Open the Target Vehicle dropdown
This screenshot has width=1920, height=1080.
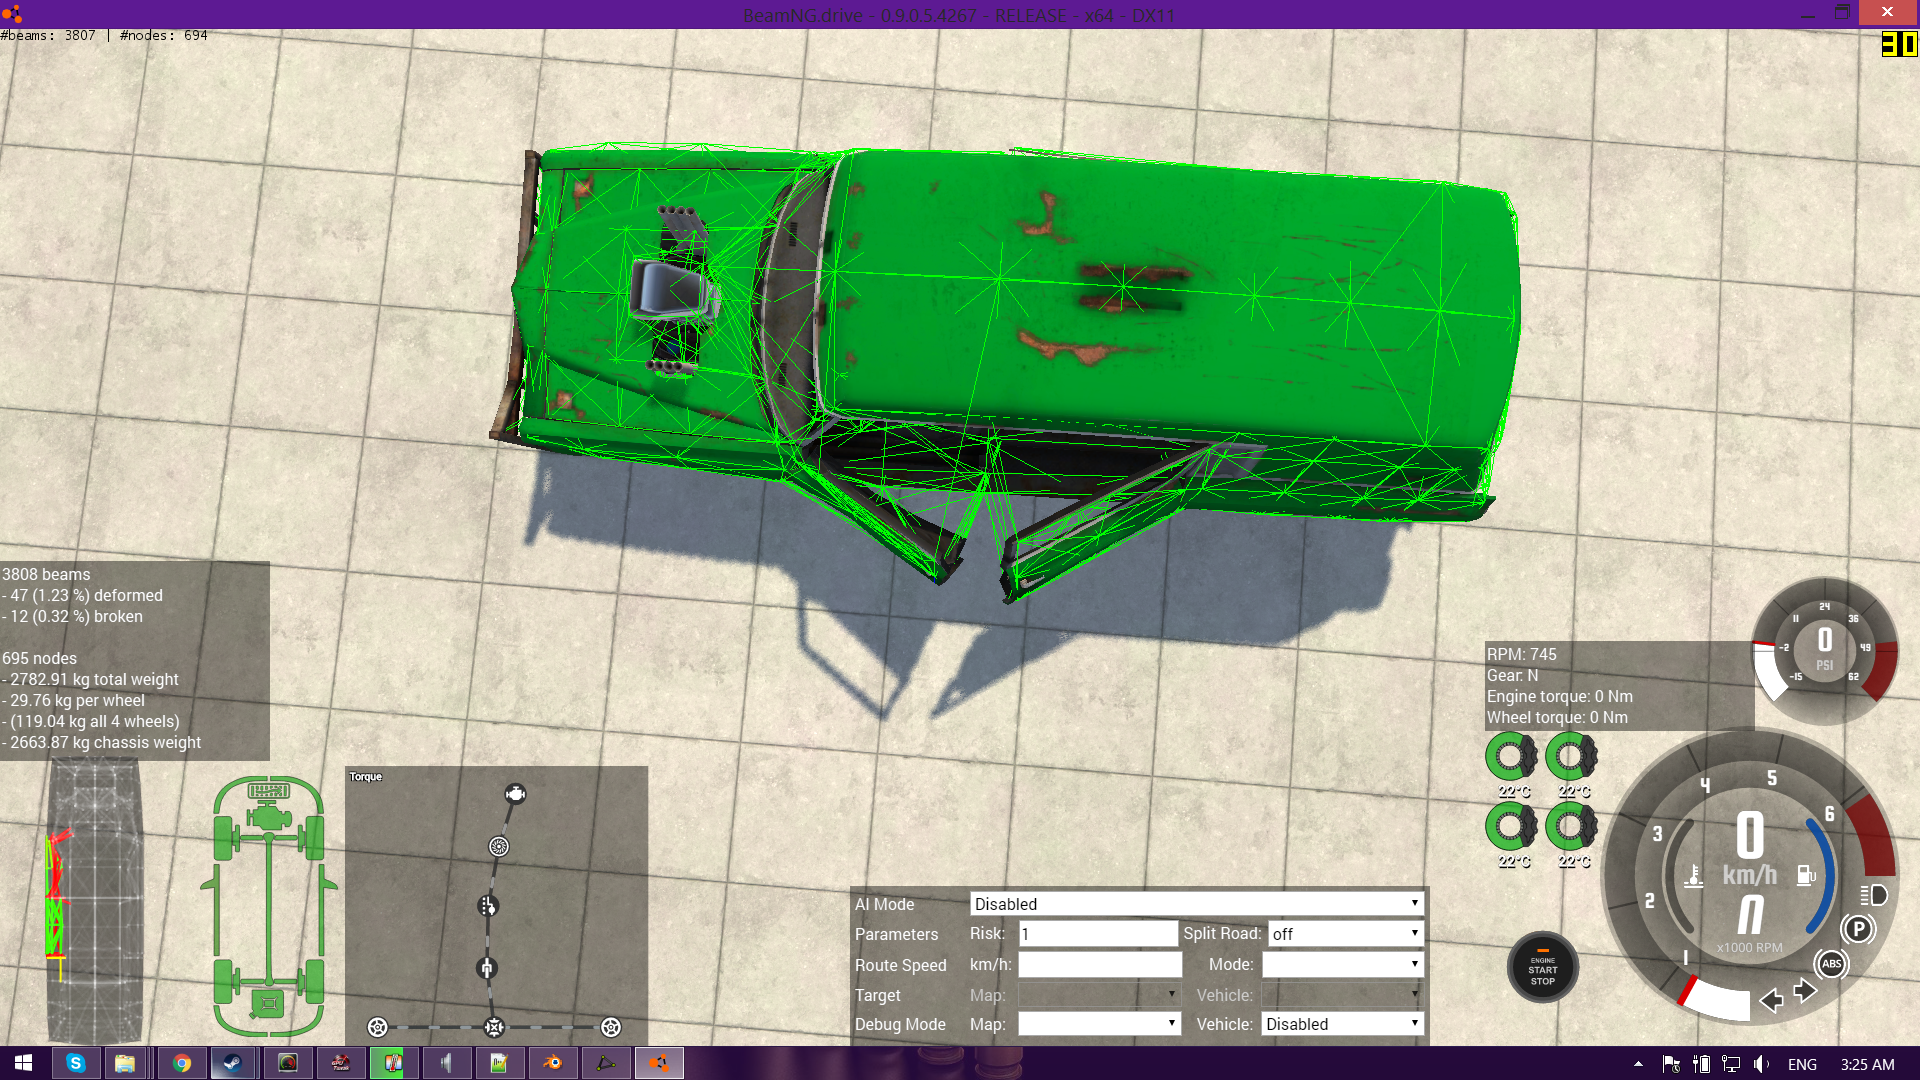coord(1342,995)
